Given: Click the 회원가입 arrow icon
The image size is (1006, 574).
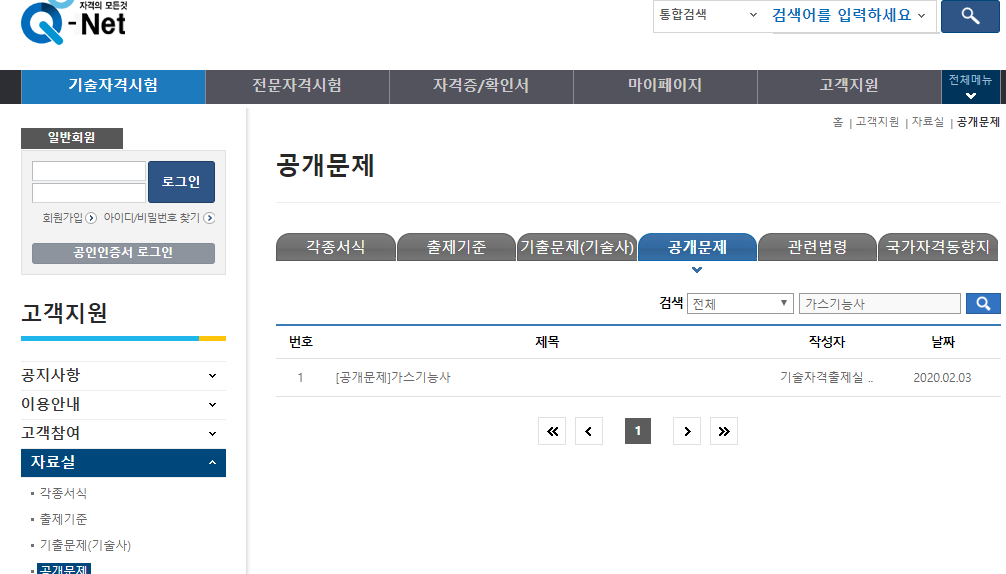Looking at the screenshot, I should tap(91, 218).
